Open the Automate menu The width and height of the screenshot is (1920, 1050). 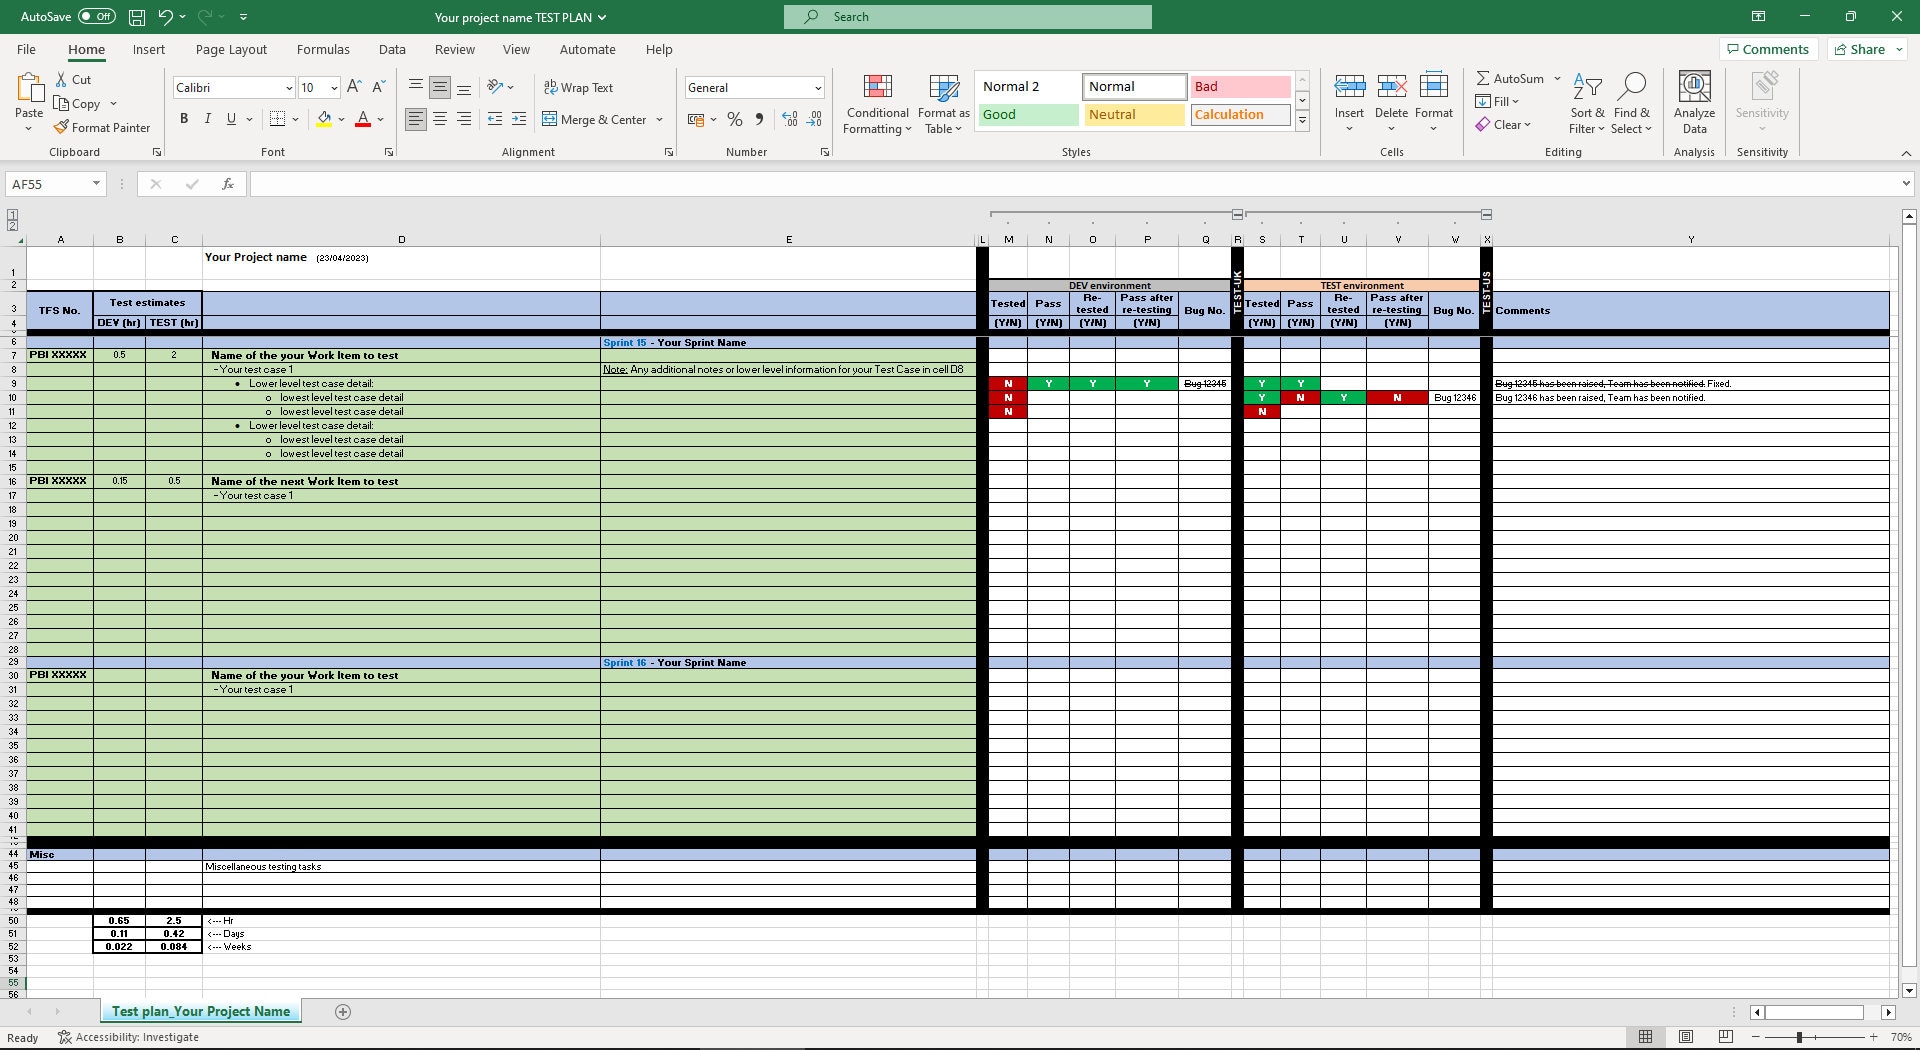coord(588,49)
